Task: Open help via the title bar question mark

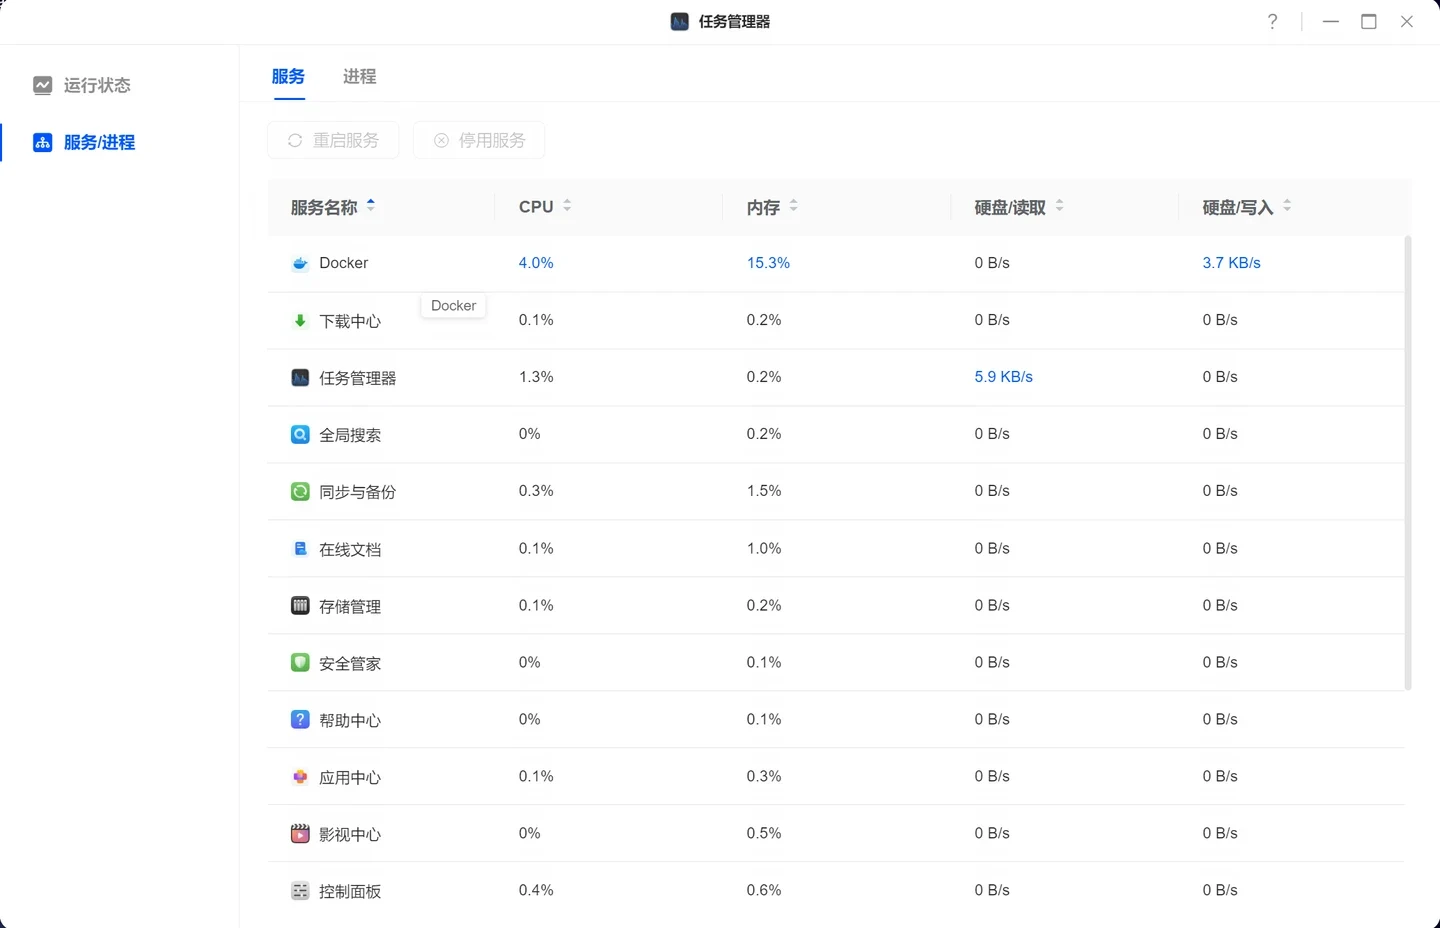Action: coord(1272,22)
